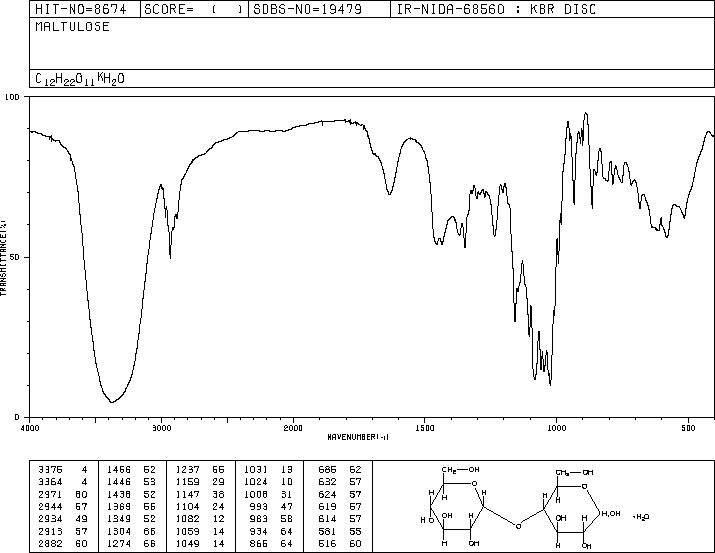Click the 2000 x-axis tick label
715x553 pixels.
tap(293, 428)
